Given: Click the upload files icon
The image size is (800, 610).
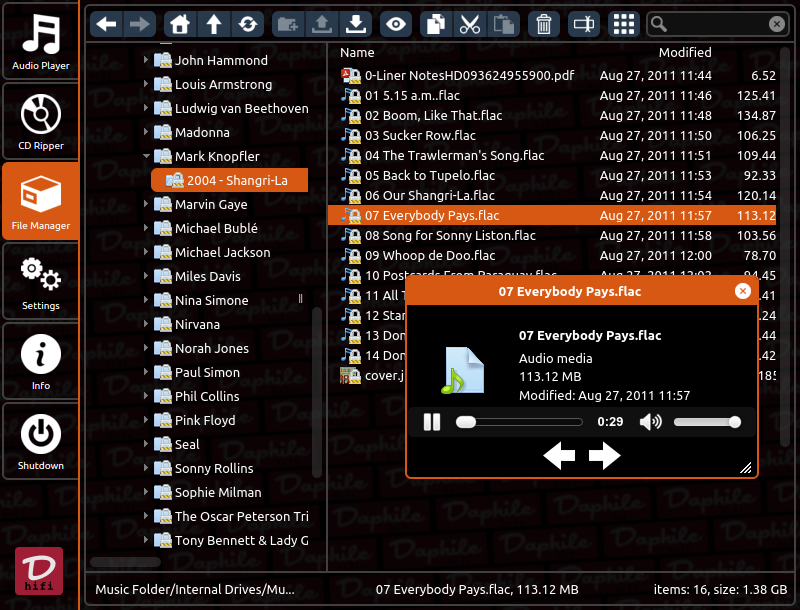Looking at the screenshot, I should [321, 24].
